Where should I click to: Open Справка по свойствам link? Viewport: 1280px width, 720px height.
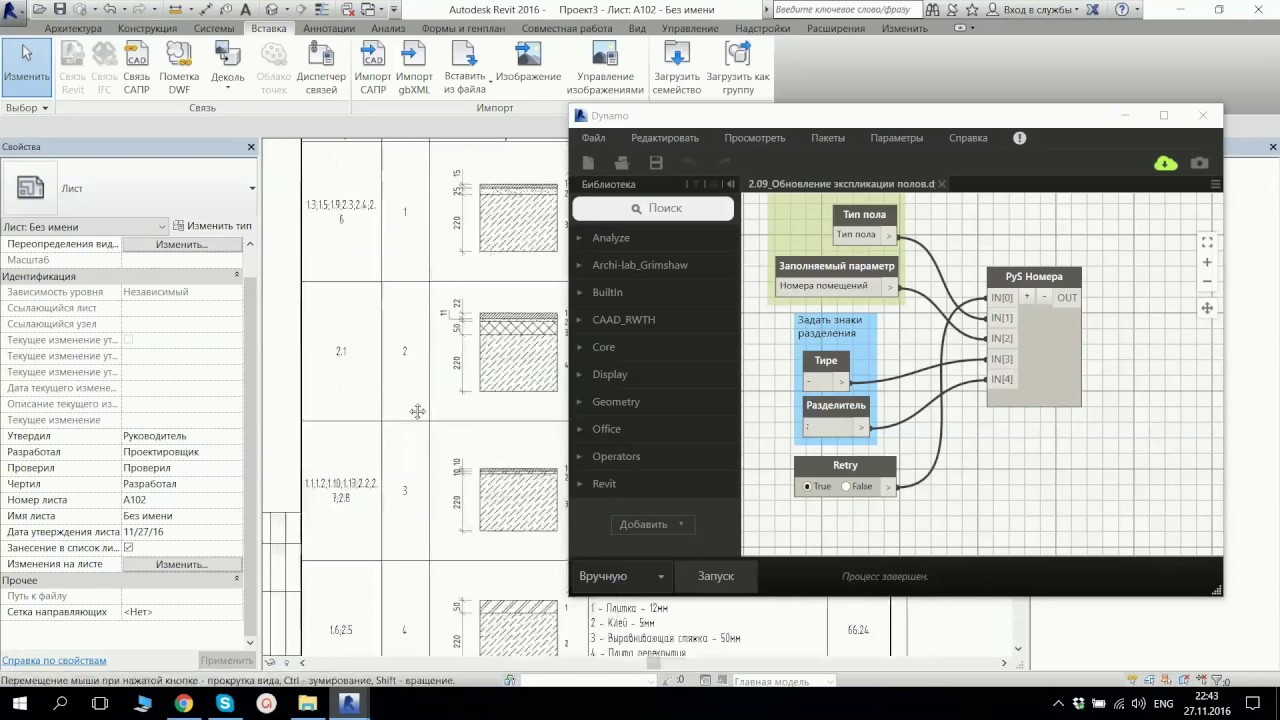click(54, 660)
